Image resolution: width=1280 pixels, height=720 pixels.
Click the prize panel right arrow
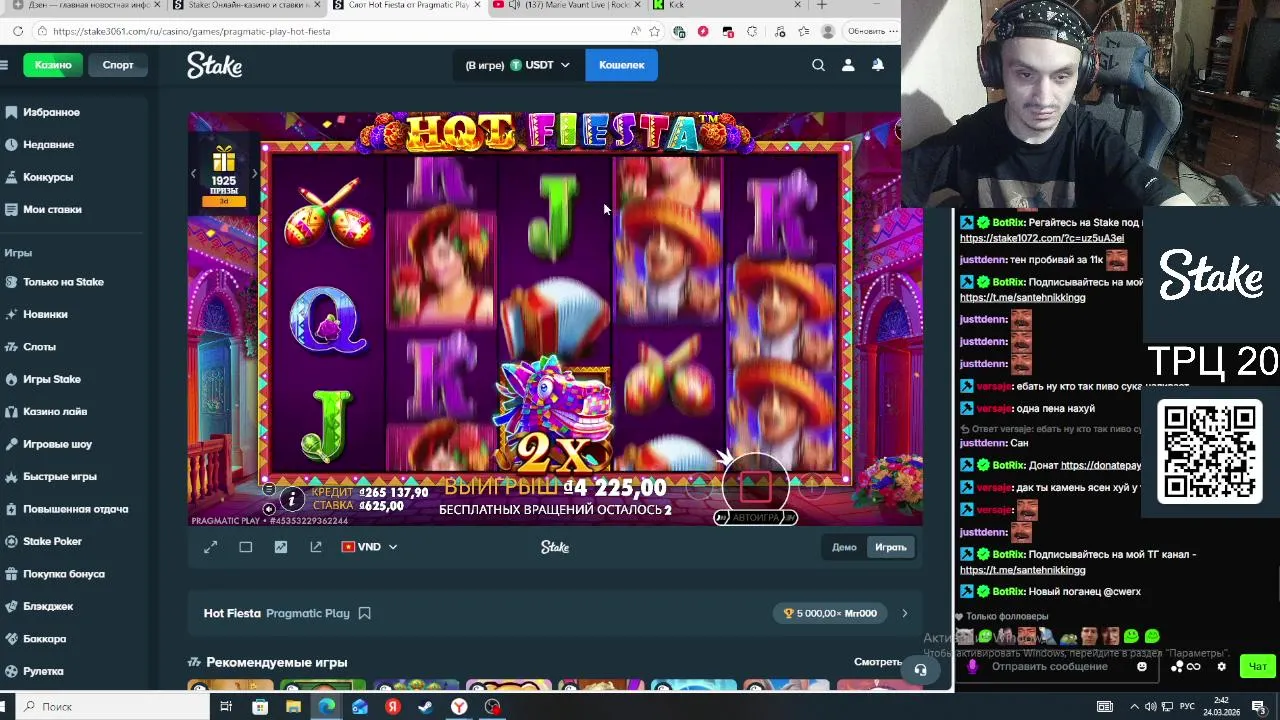pos(254,174)
